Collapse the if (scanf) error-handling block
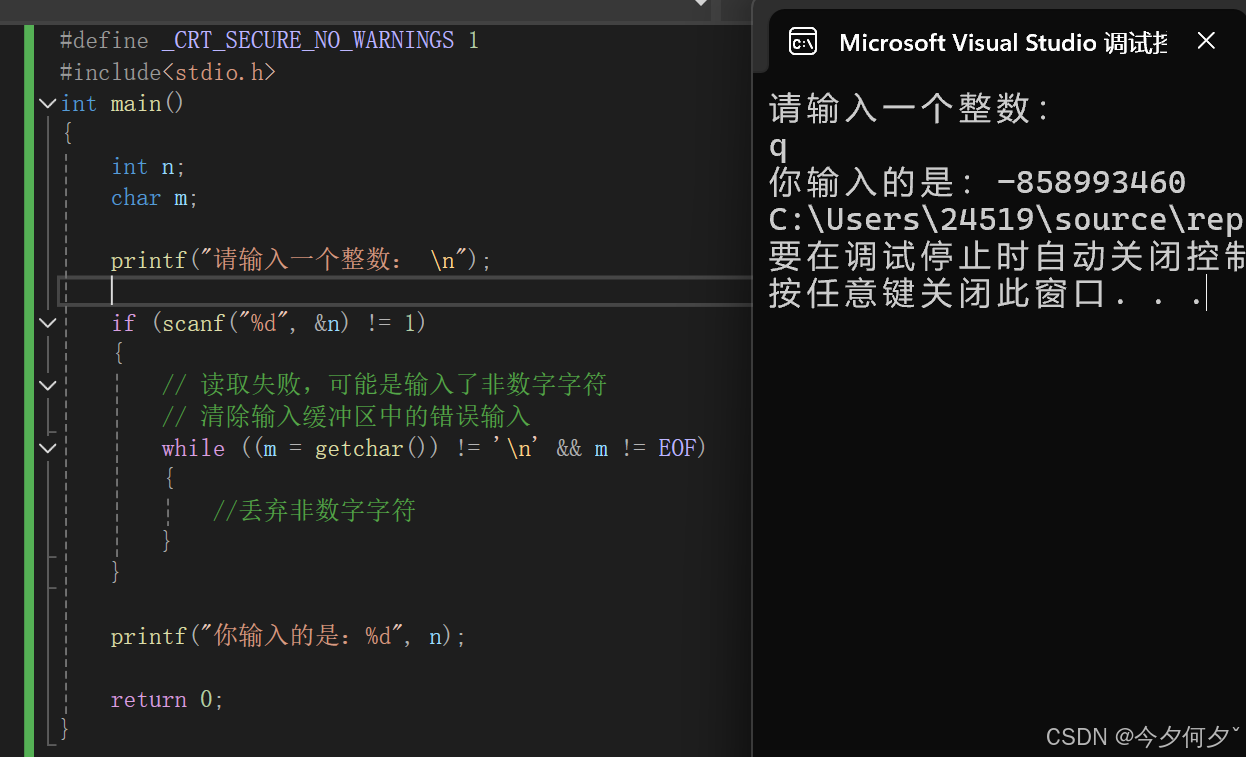Screen dimensions: 1246x757 pos(47,322)
